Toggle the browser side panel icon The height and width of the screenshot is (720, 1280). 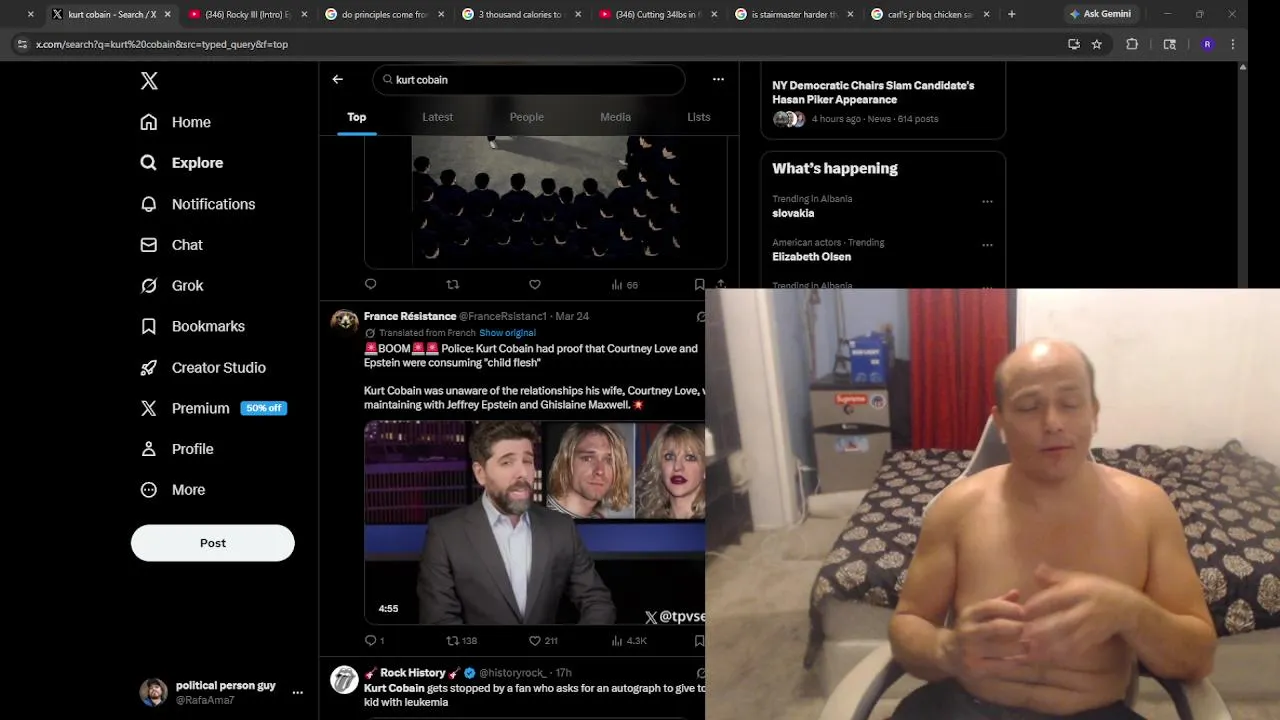(x=1169, y=44)
